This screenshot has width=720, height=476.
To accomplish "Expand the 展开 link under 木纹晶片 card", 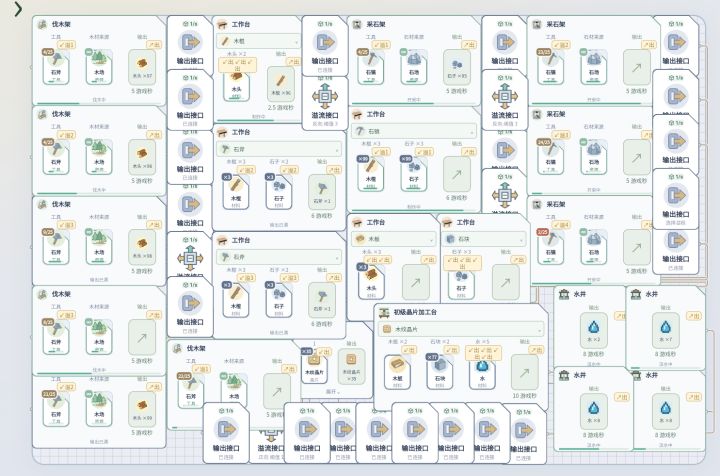I will [333, 392].
